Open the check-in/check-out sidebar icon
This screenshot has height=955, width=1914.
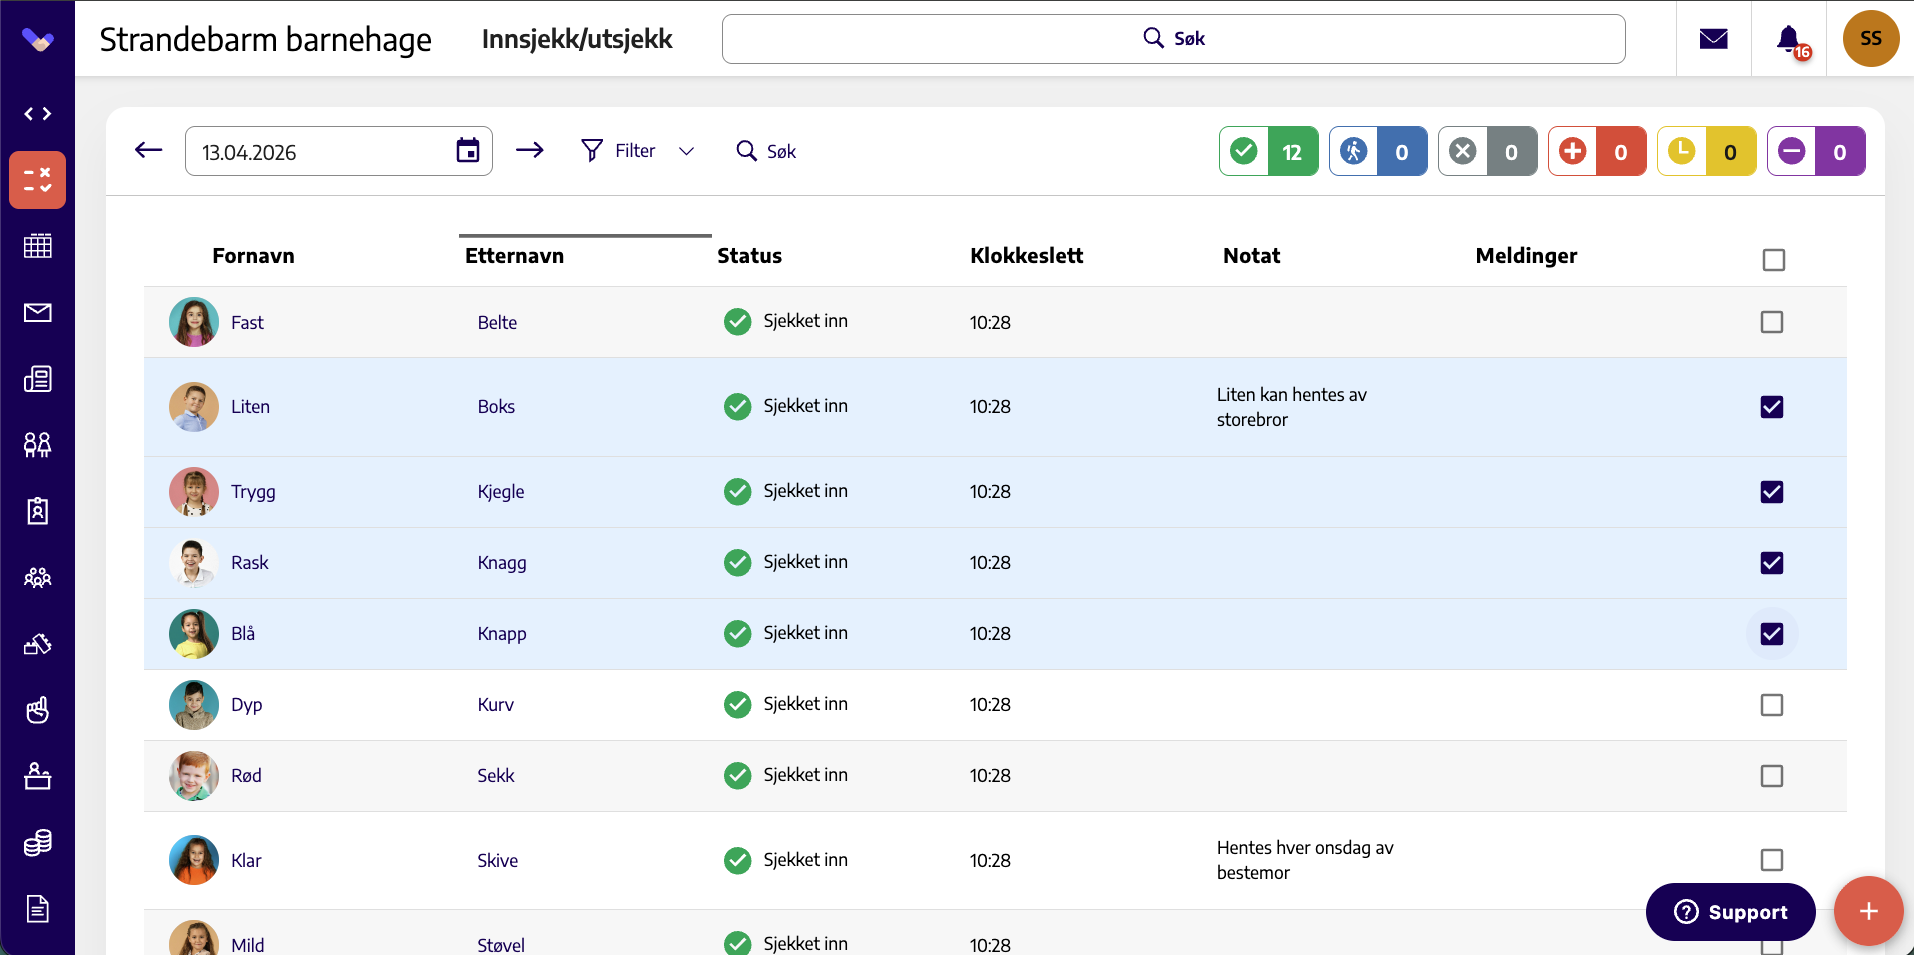[37, 180]
